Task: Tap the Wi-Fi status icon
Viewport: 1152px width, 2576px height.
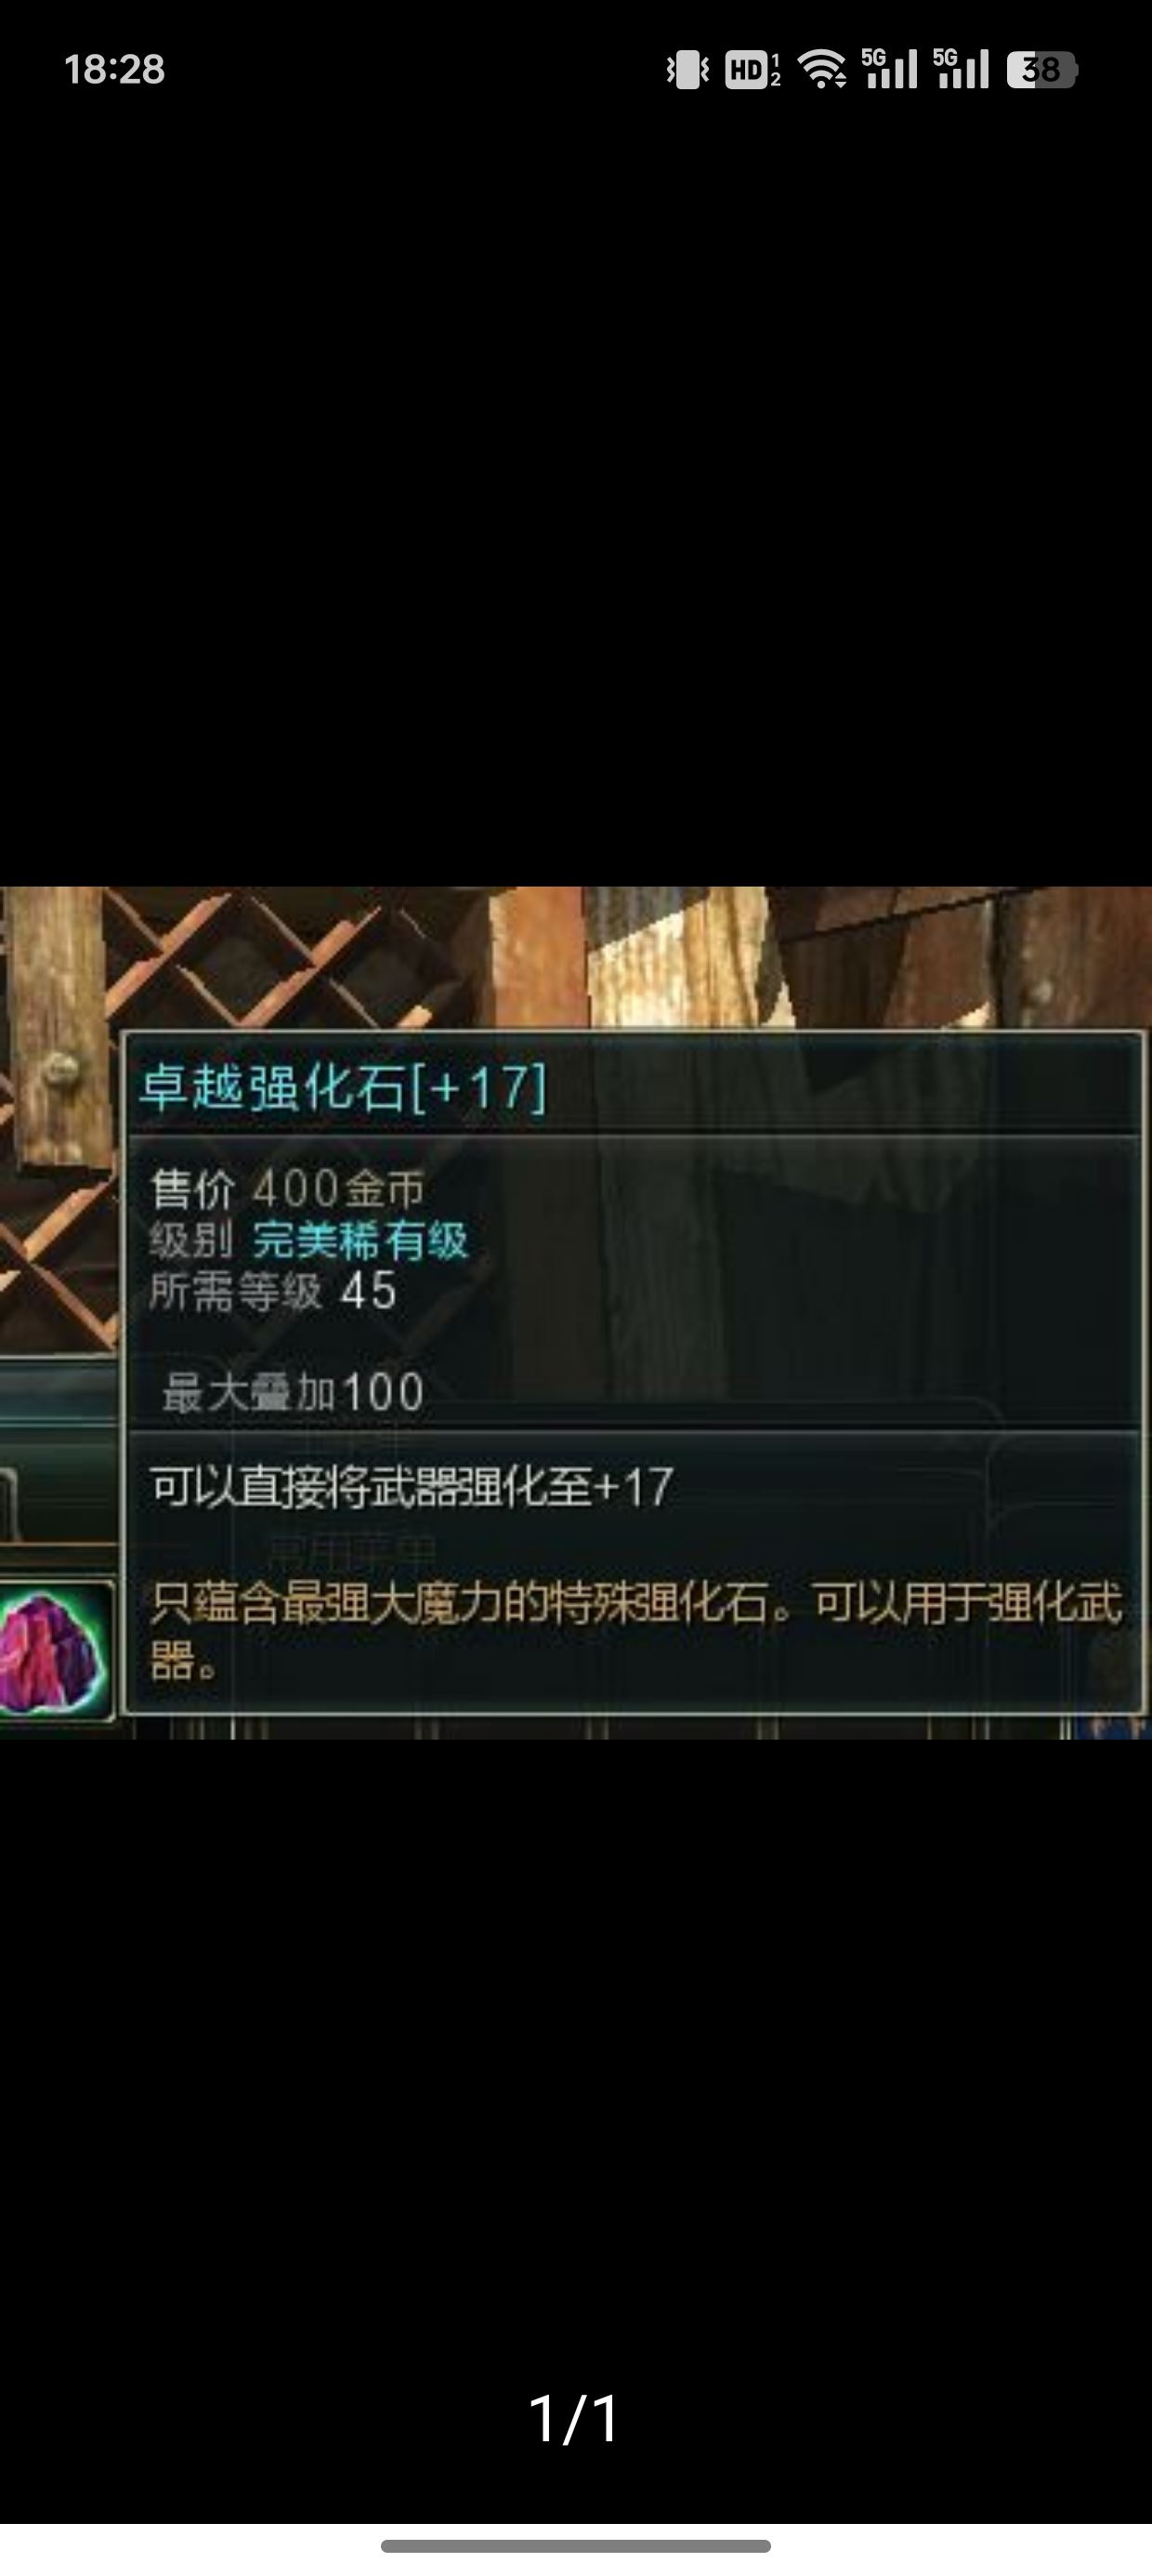Action: click(823, 69)
